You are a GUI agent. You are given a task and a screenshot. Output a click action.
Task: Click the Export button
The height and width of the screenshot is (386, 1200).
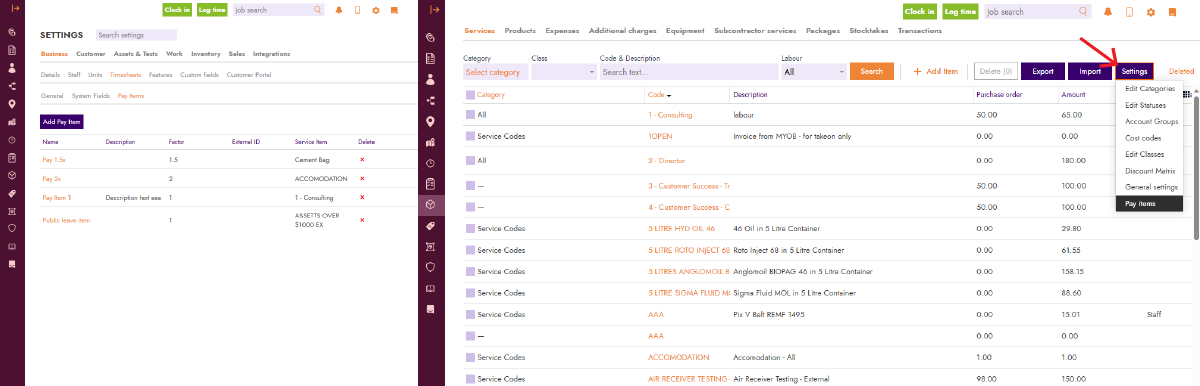(1043, 71)
